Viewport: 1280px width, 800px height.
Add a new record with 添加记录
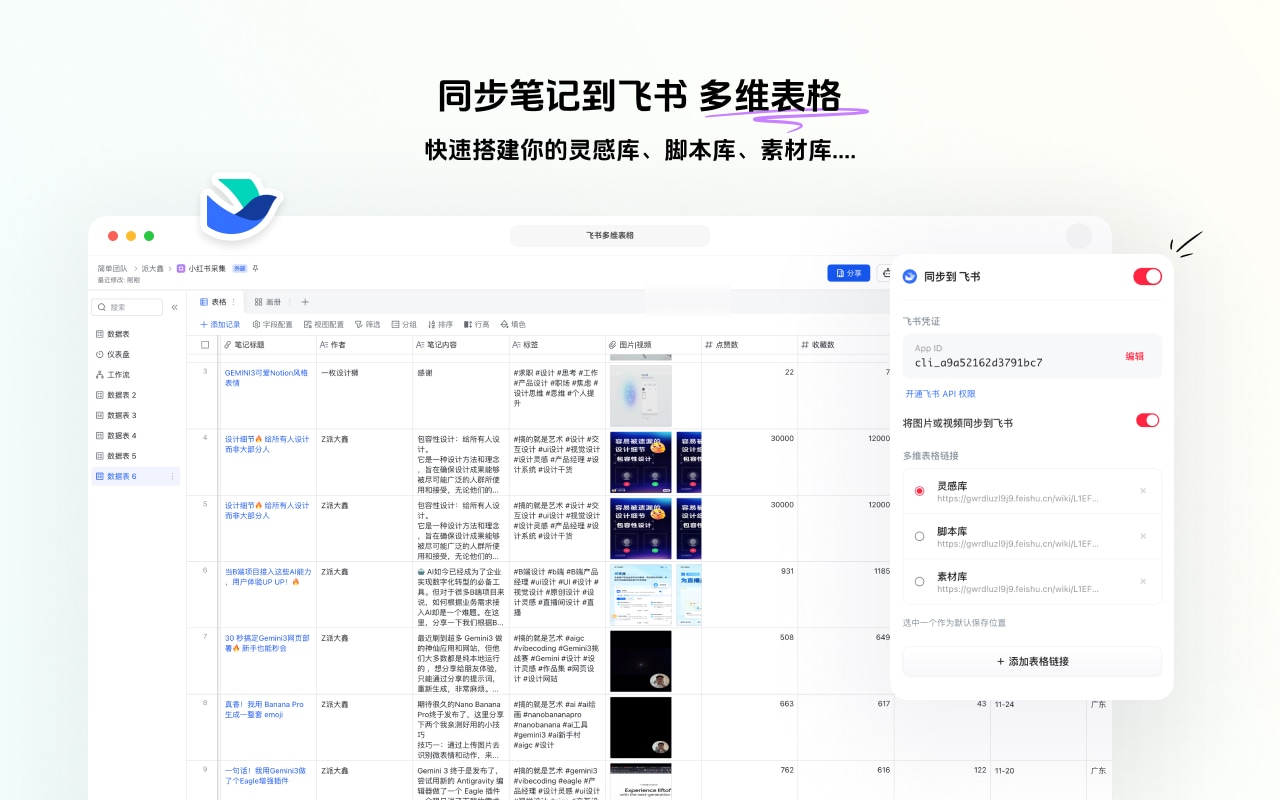tap(220, 324)
